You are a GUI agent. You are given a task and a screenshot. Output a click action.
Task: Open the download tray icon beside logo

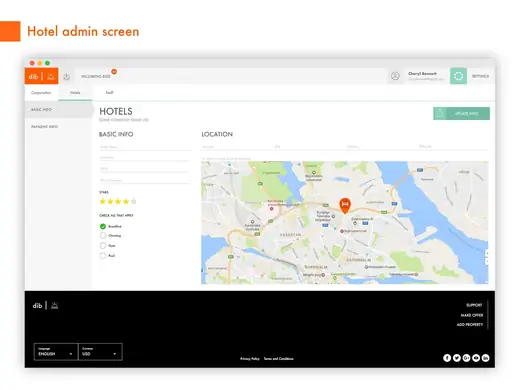[x=67, y=76]
